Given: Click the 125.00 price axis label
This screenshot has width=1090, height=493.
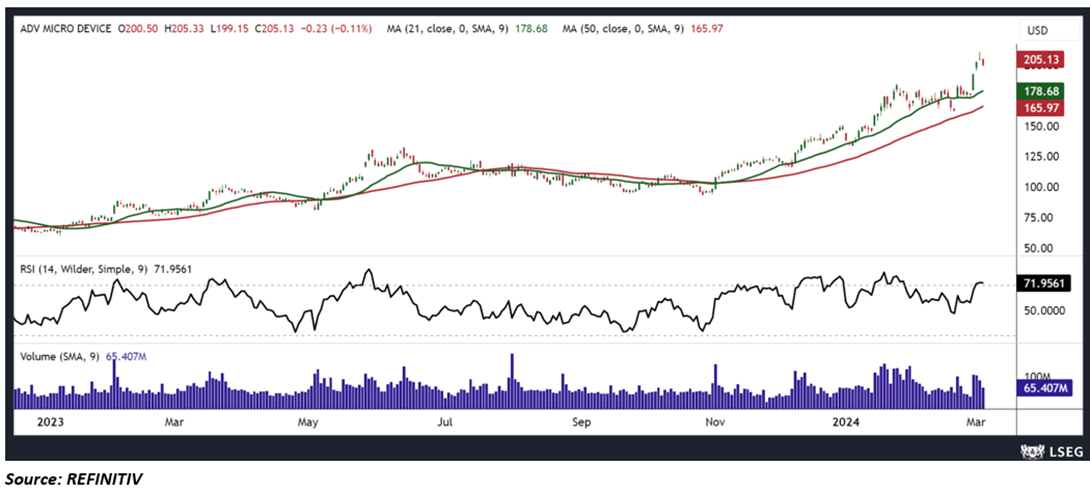Looking at the screenshot, I should (1040, 156).
